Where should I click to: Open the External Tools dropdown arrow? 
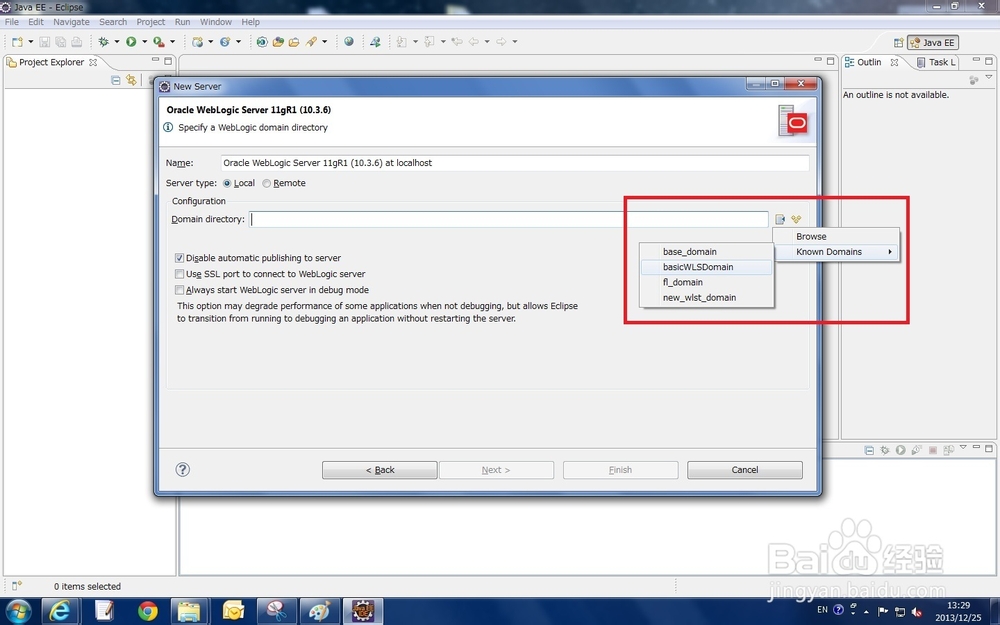pyautogui.click(x=172, y=41)
